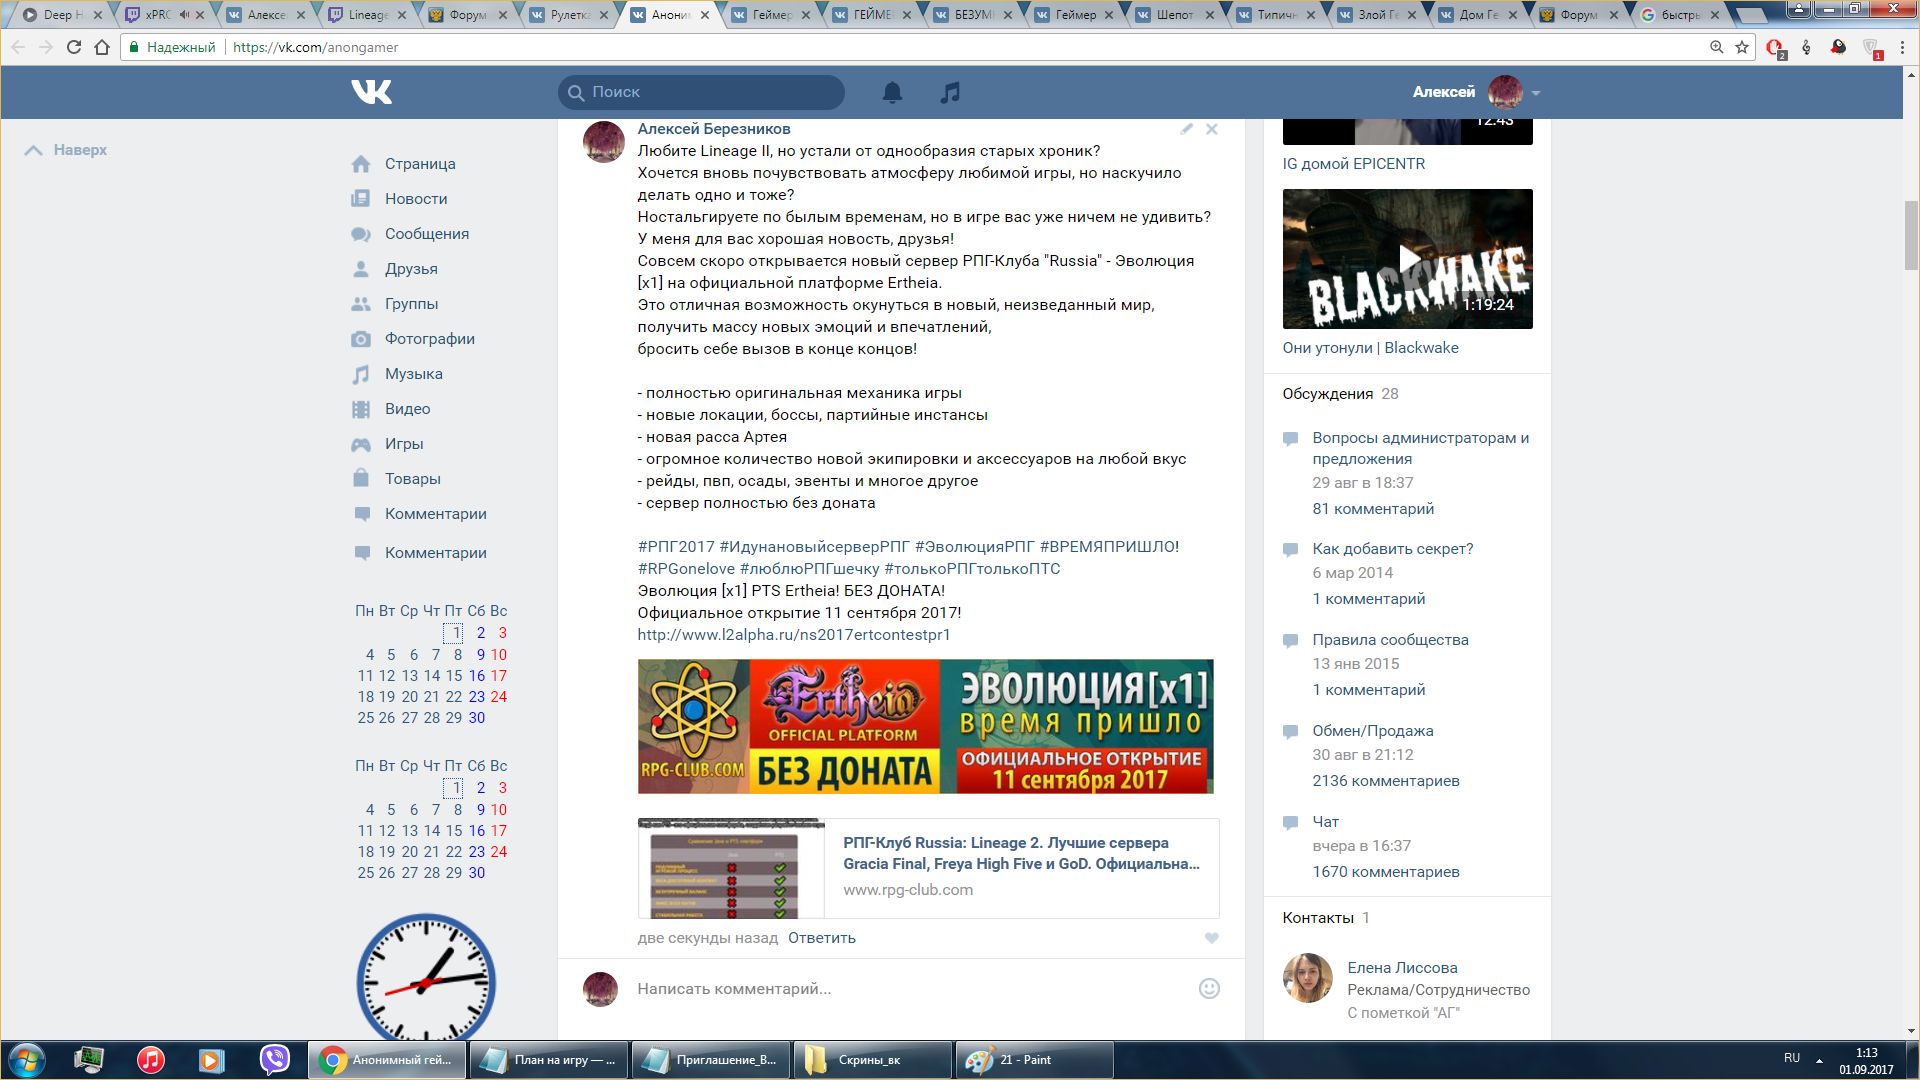Switch to 21 - Paint taskbar window

tap(1034, 1060)
